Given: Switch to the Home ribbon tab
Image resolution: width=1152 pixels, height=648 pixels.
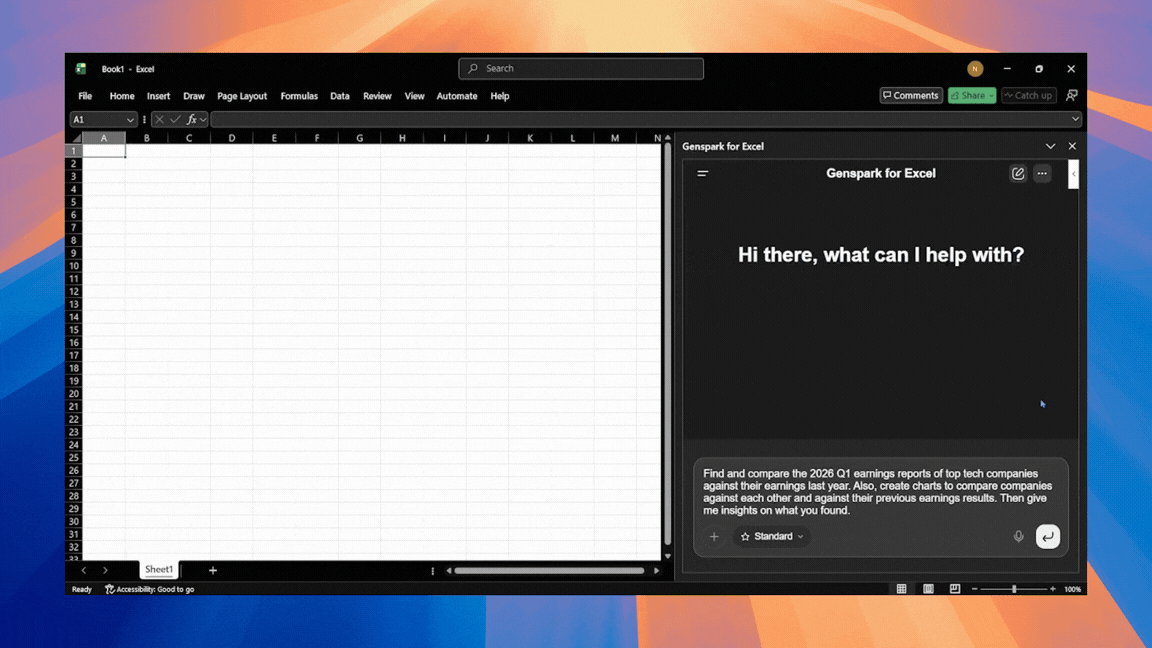Looking at the screenshot, I should pyautogui.click(x=122, y=96).
